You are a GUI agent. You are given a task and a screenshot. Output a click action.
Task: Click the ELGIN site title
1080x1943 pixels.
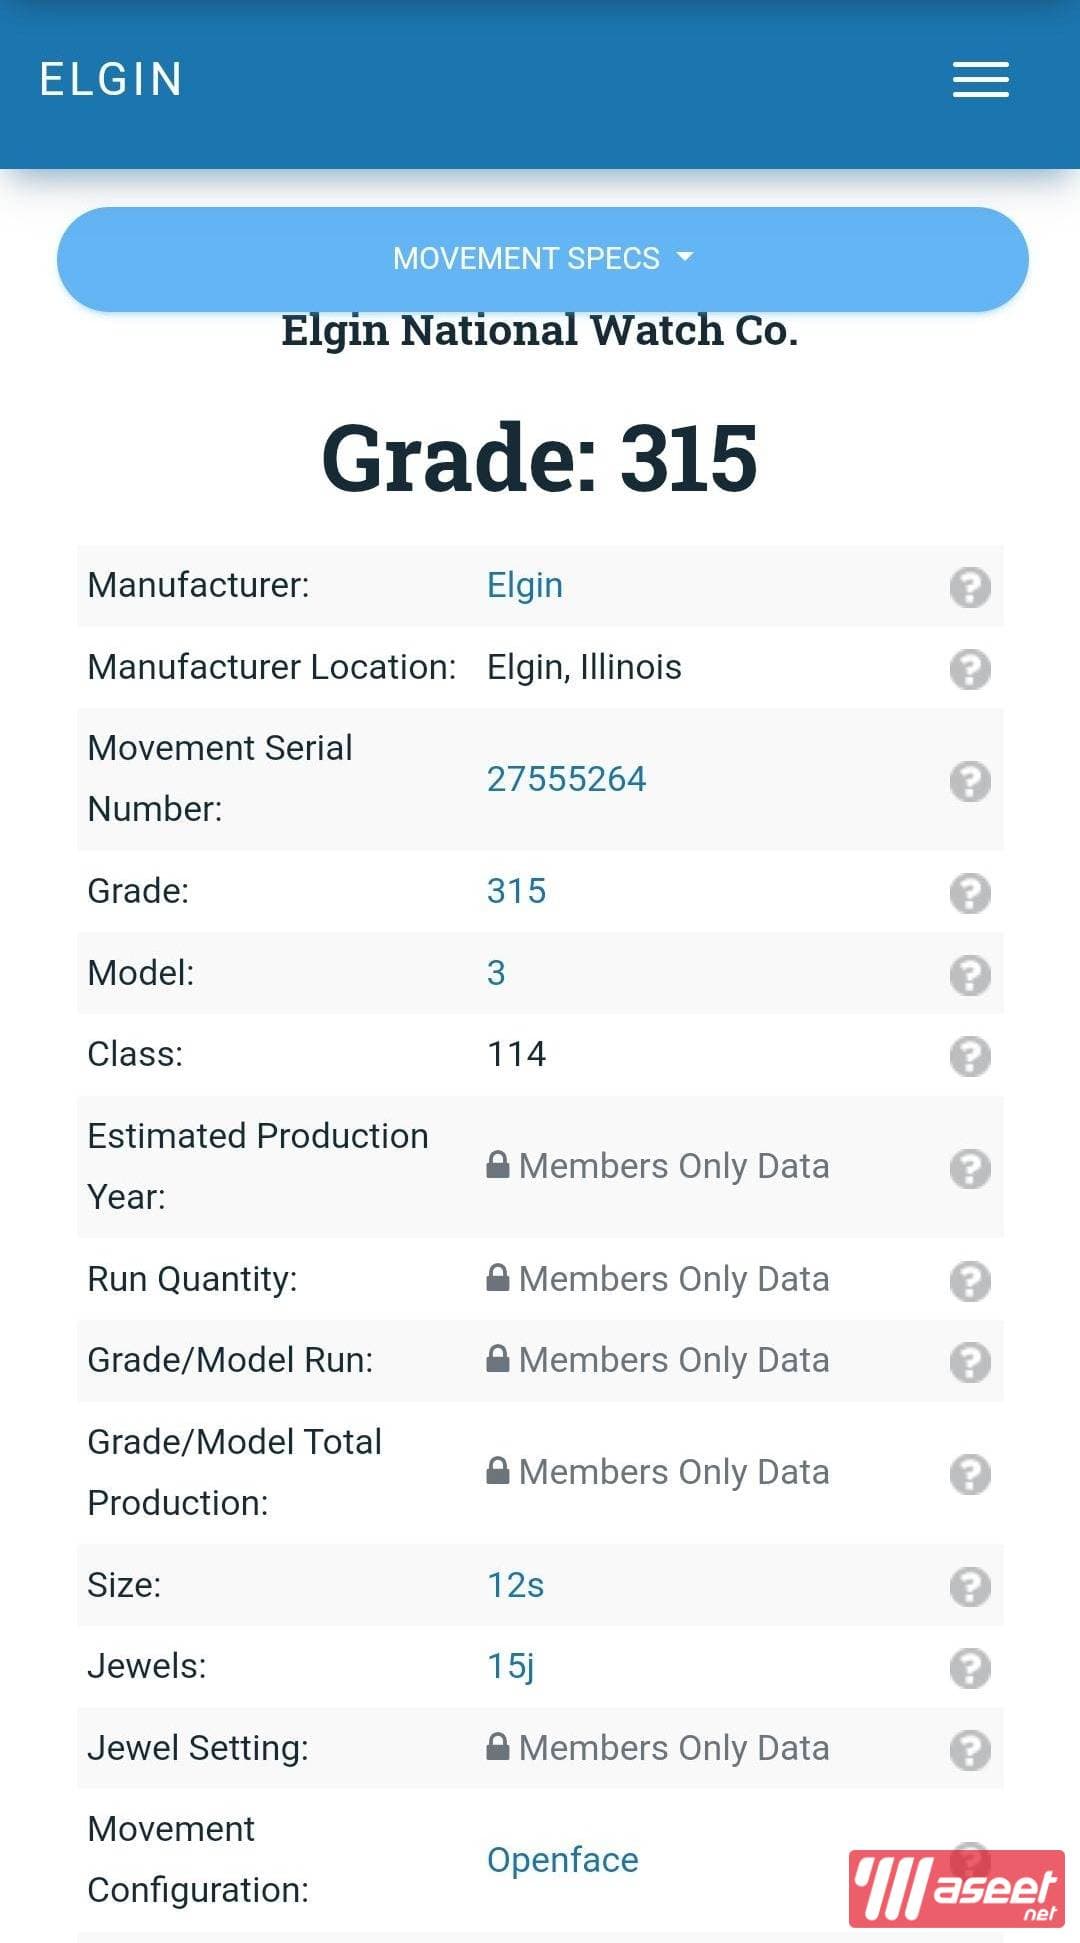click(x=111, y=80)
